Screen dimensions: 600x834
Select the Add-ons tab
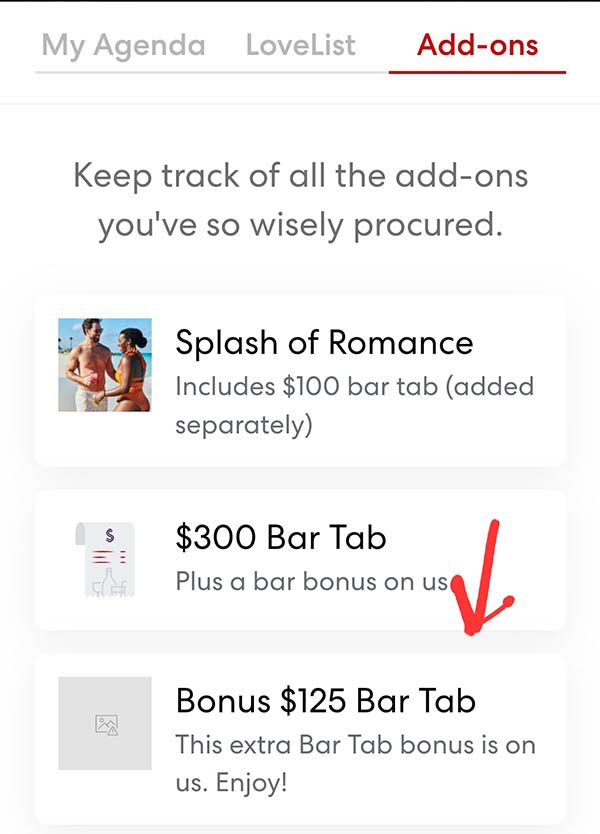click(x=477, y=45)
